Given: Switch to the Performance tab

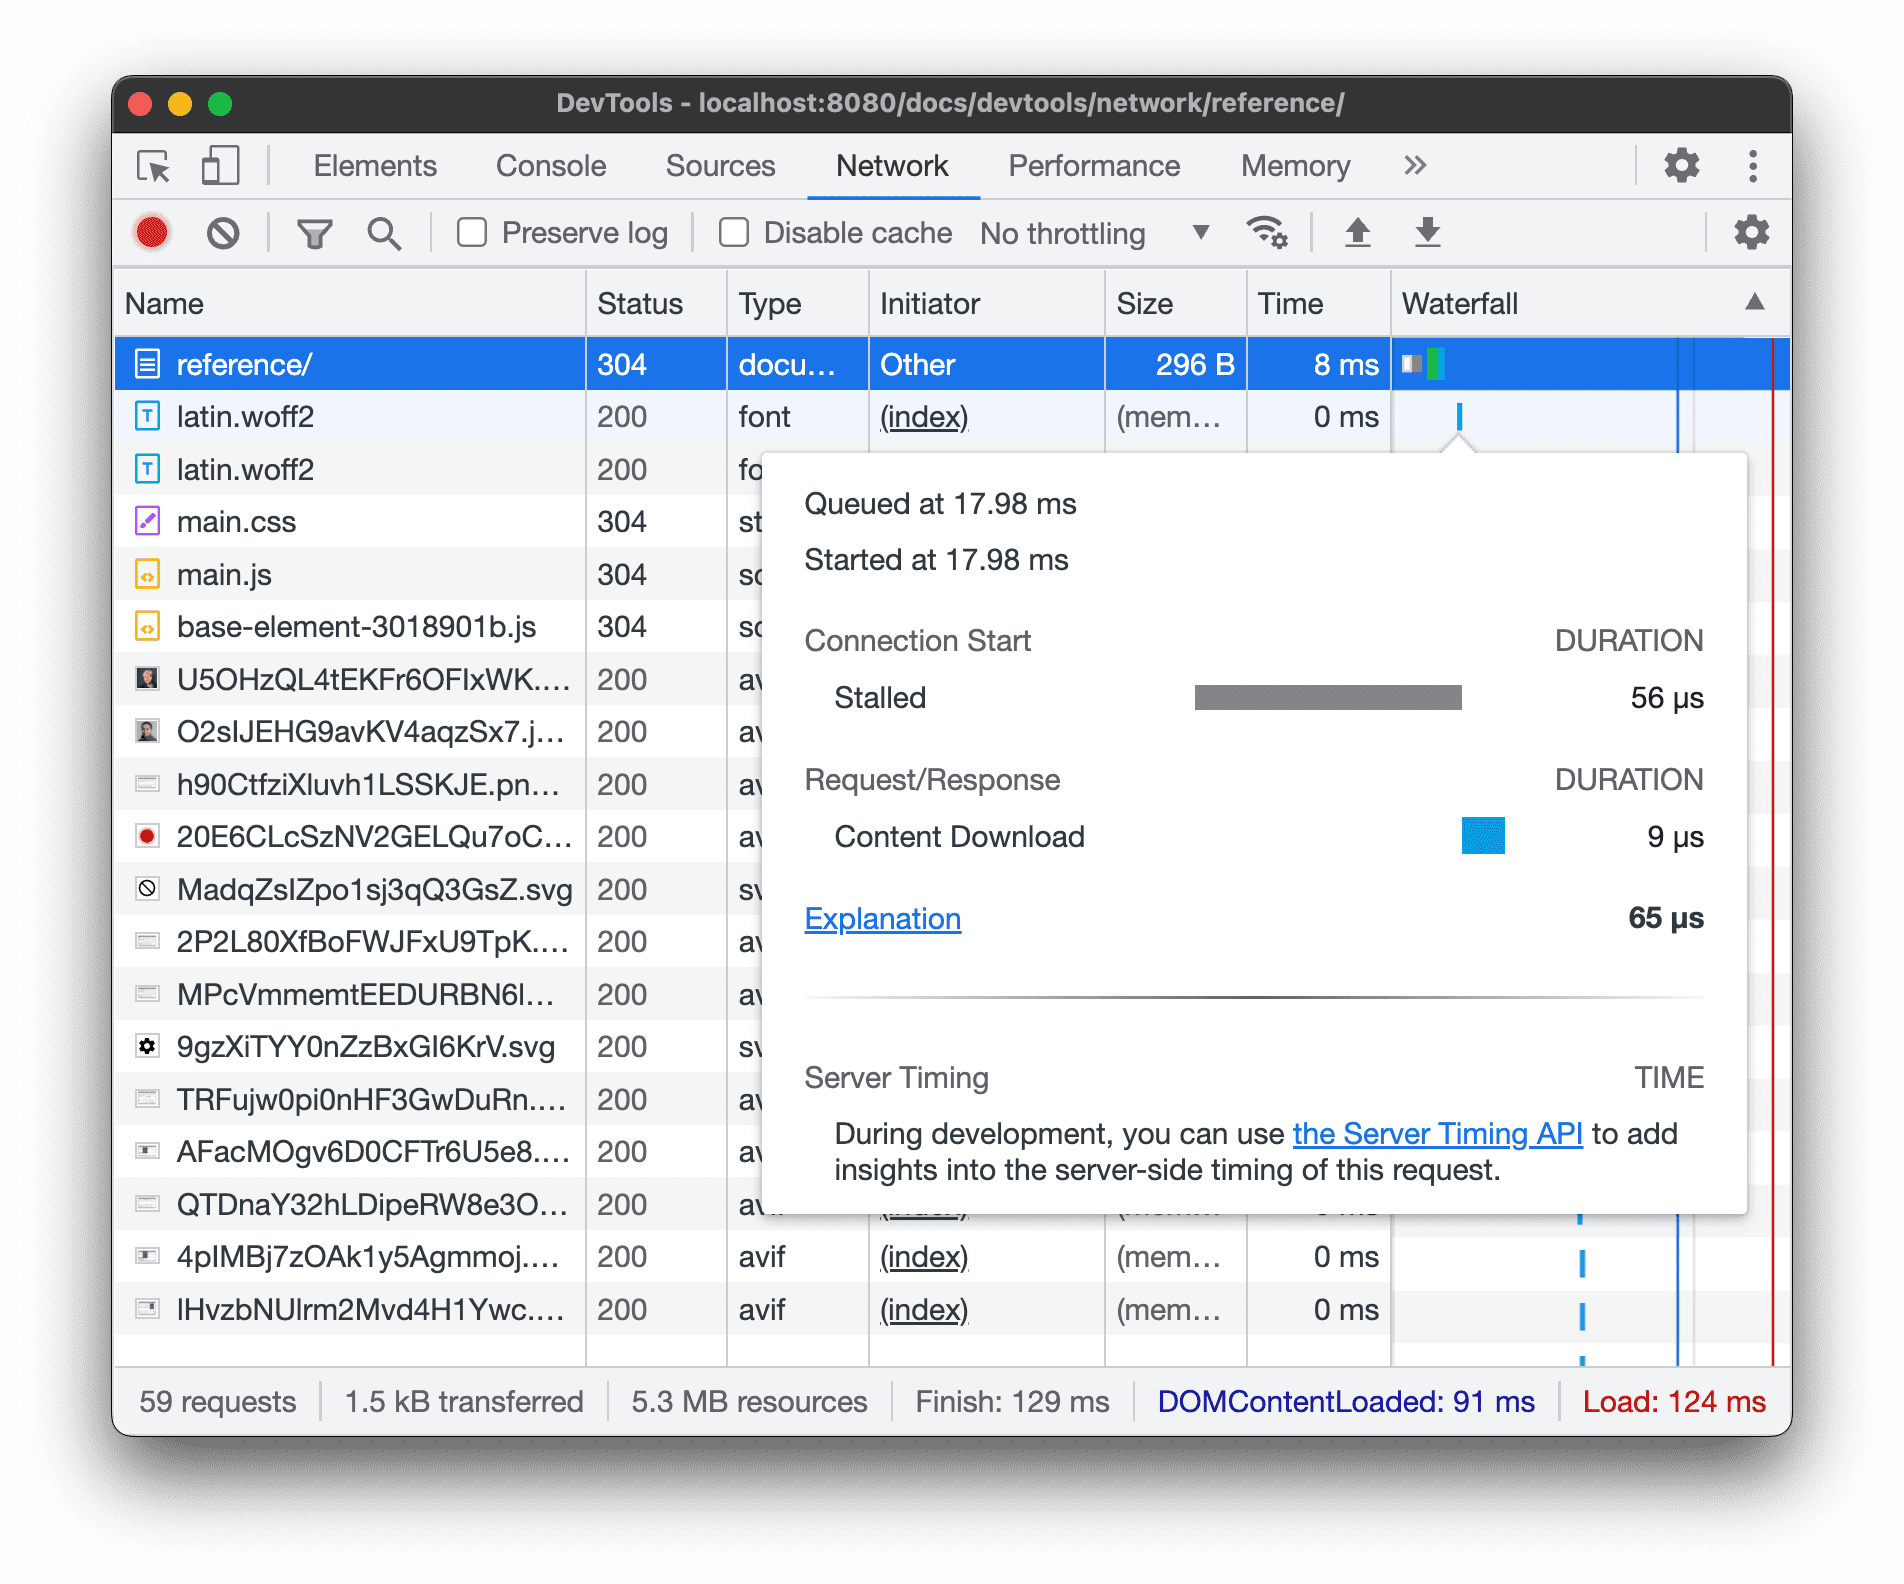Looking at the screenshot, I should pos(1094,166).
